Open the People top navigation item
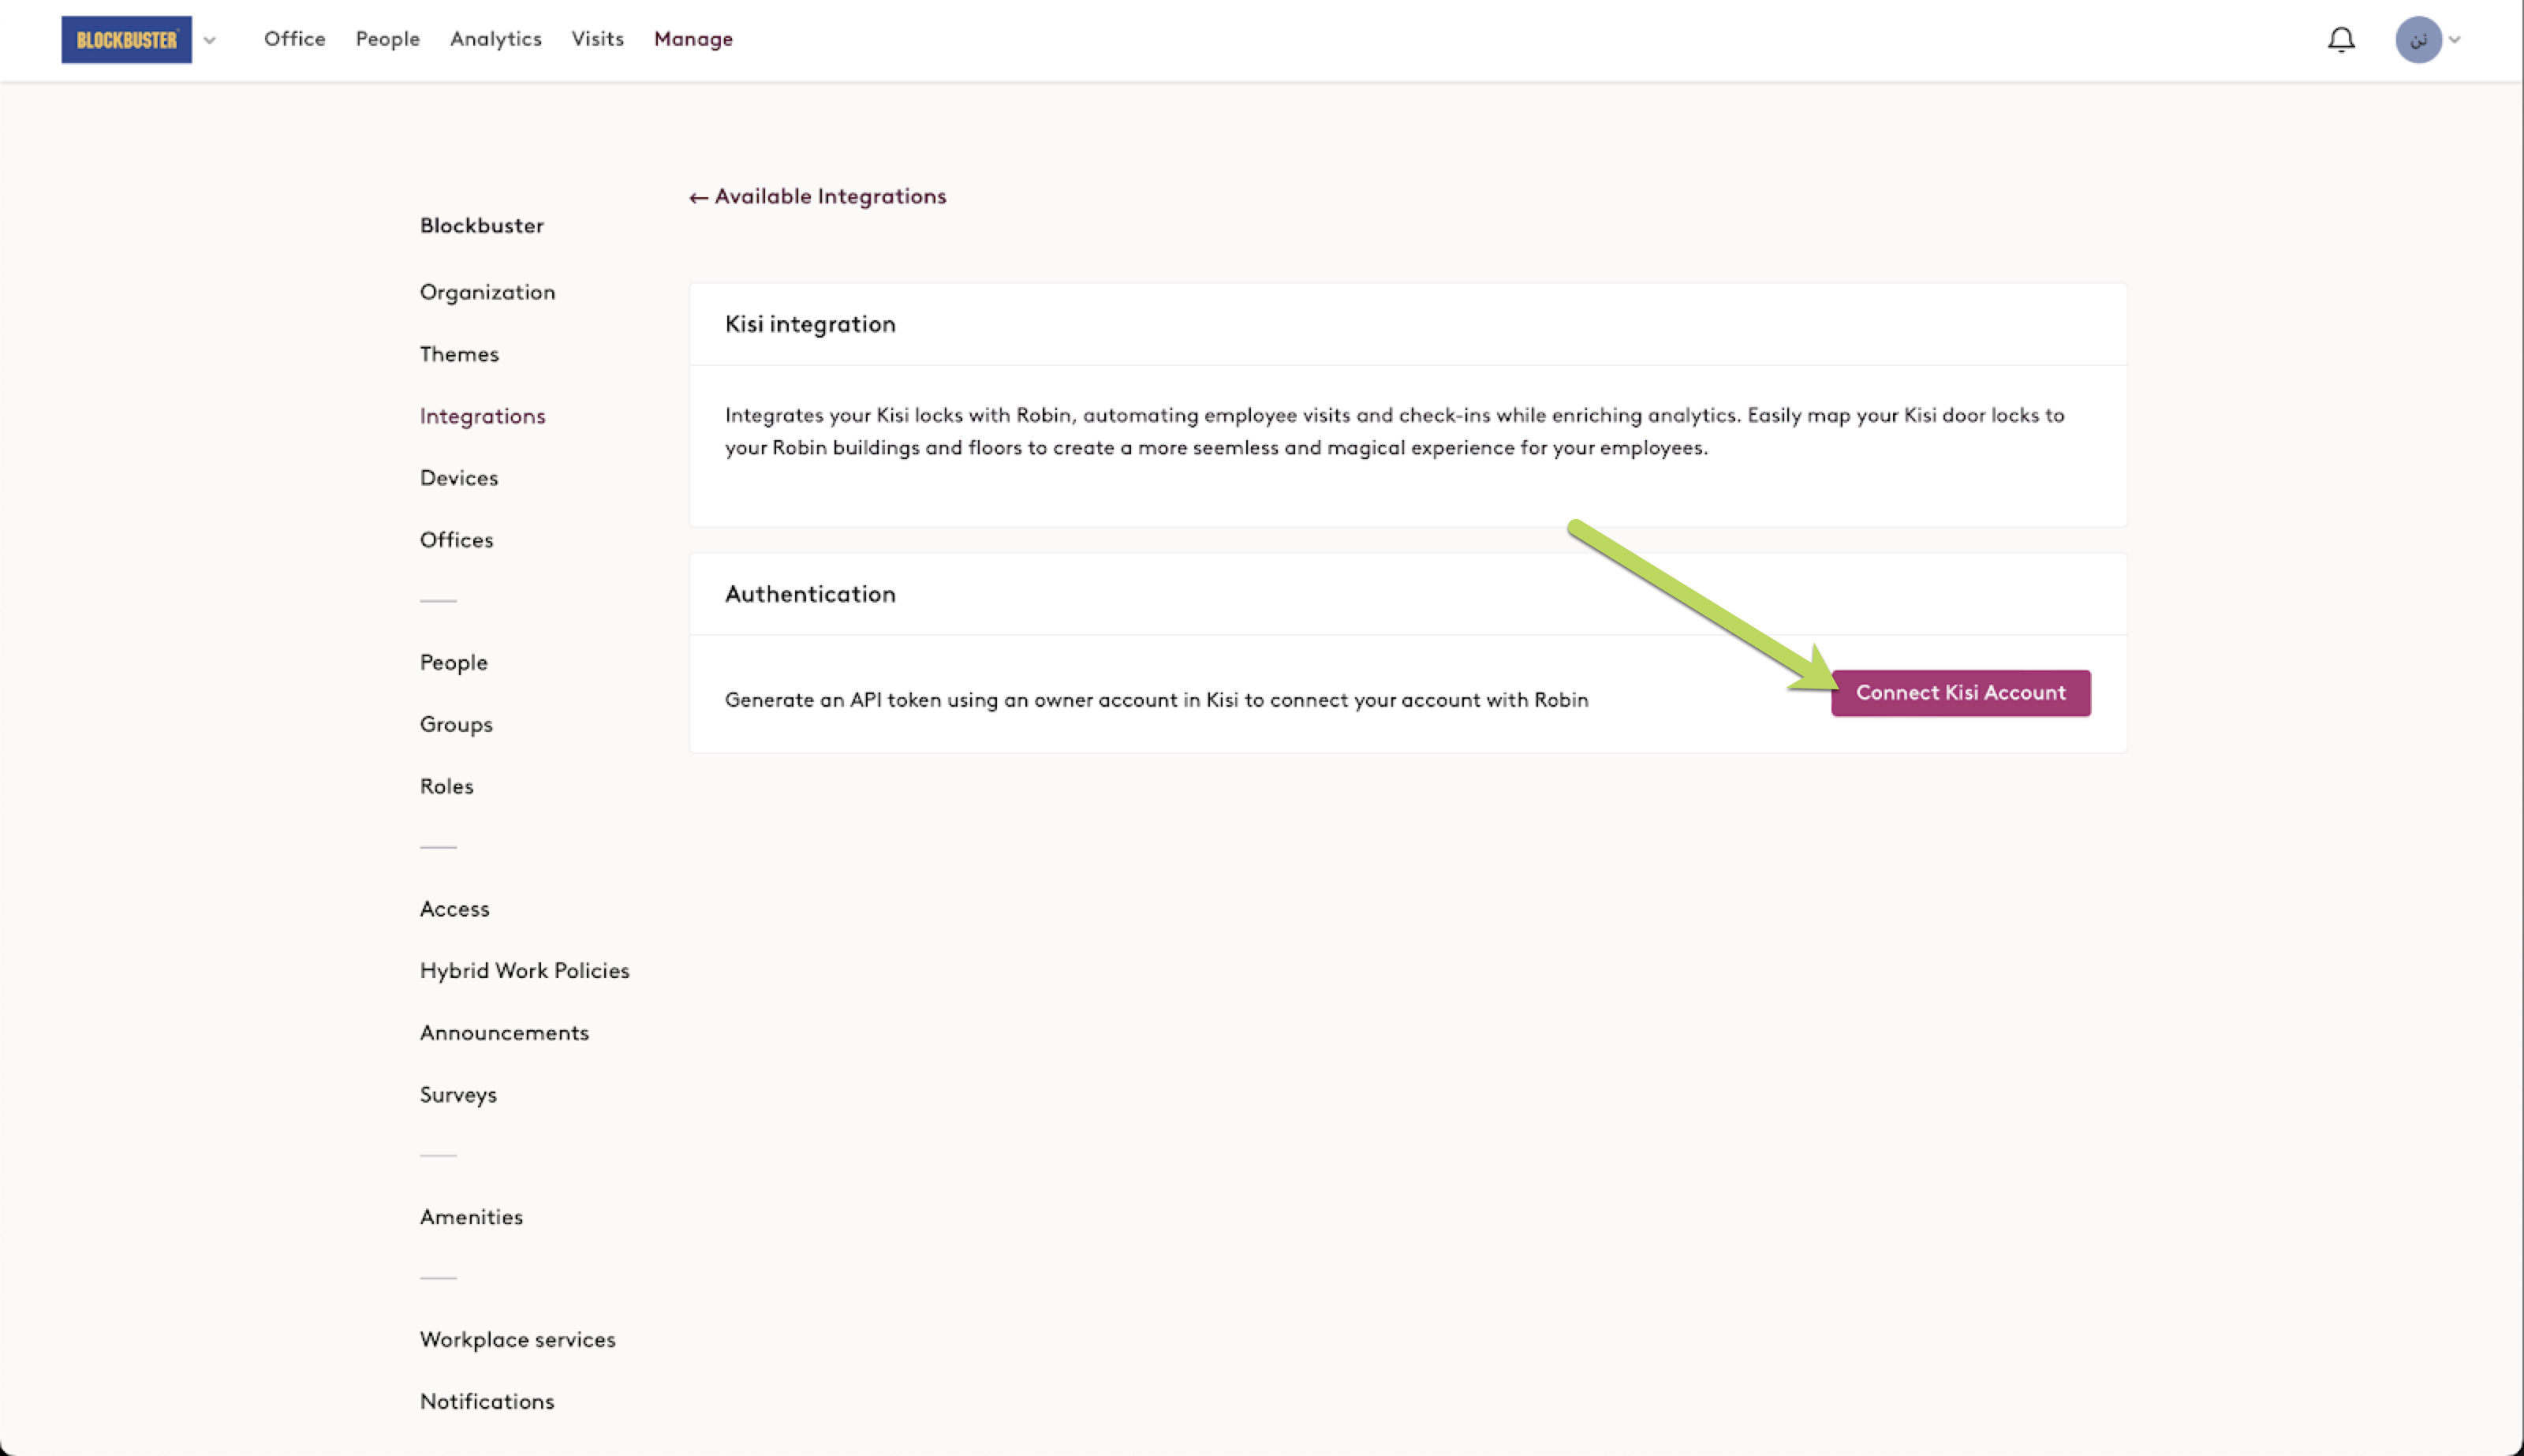The height and width of the screenshot is (1456, 2524). click(388, 39)
